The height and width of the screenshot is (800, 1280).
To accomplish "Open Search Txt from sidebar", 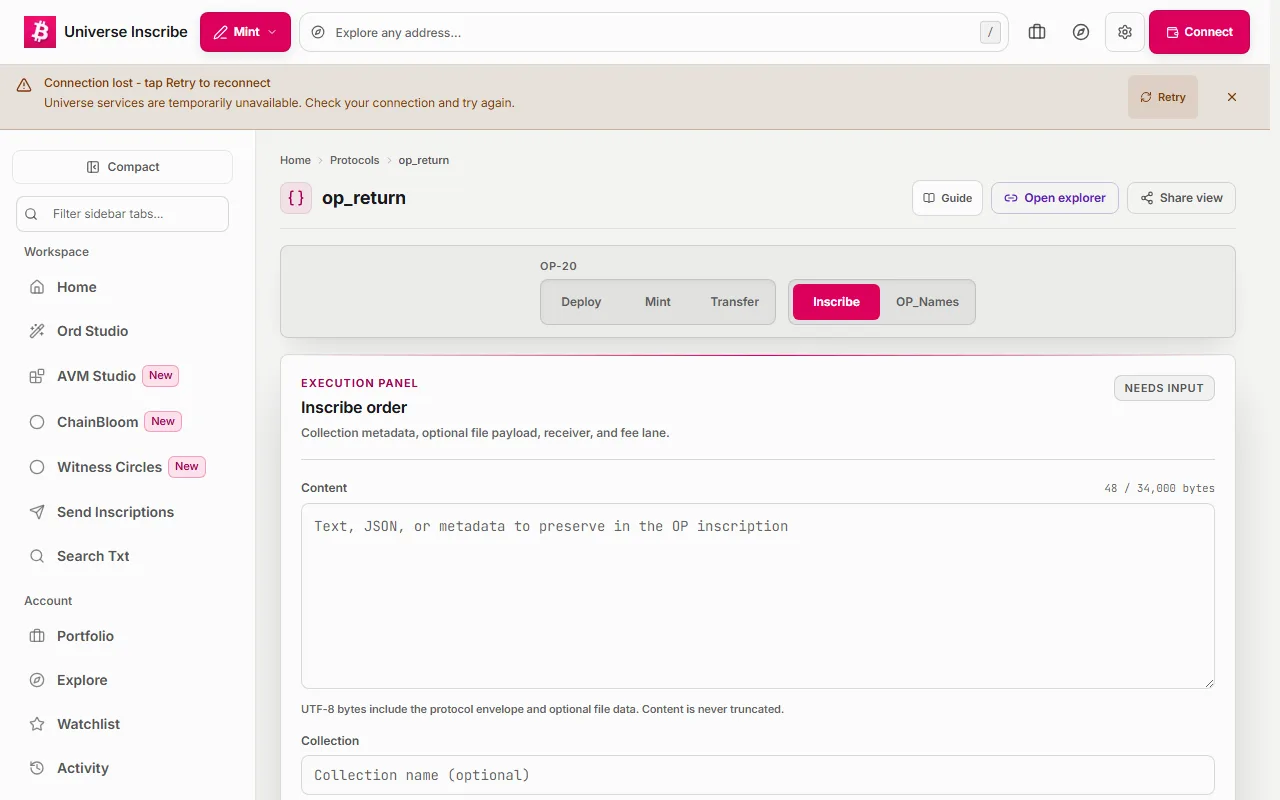I will click(122, 556).
